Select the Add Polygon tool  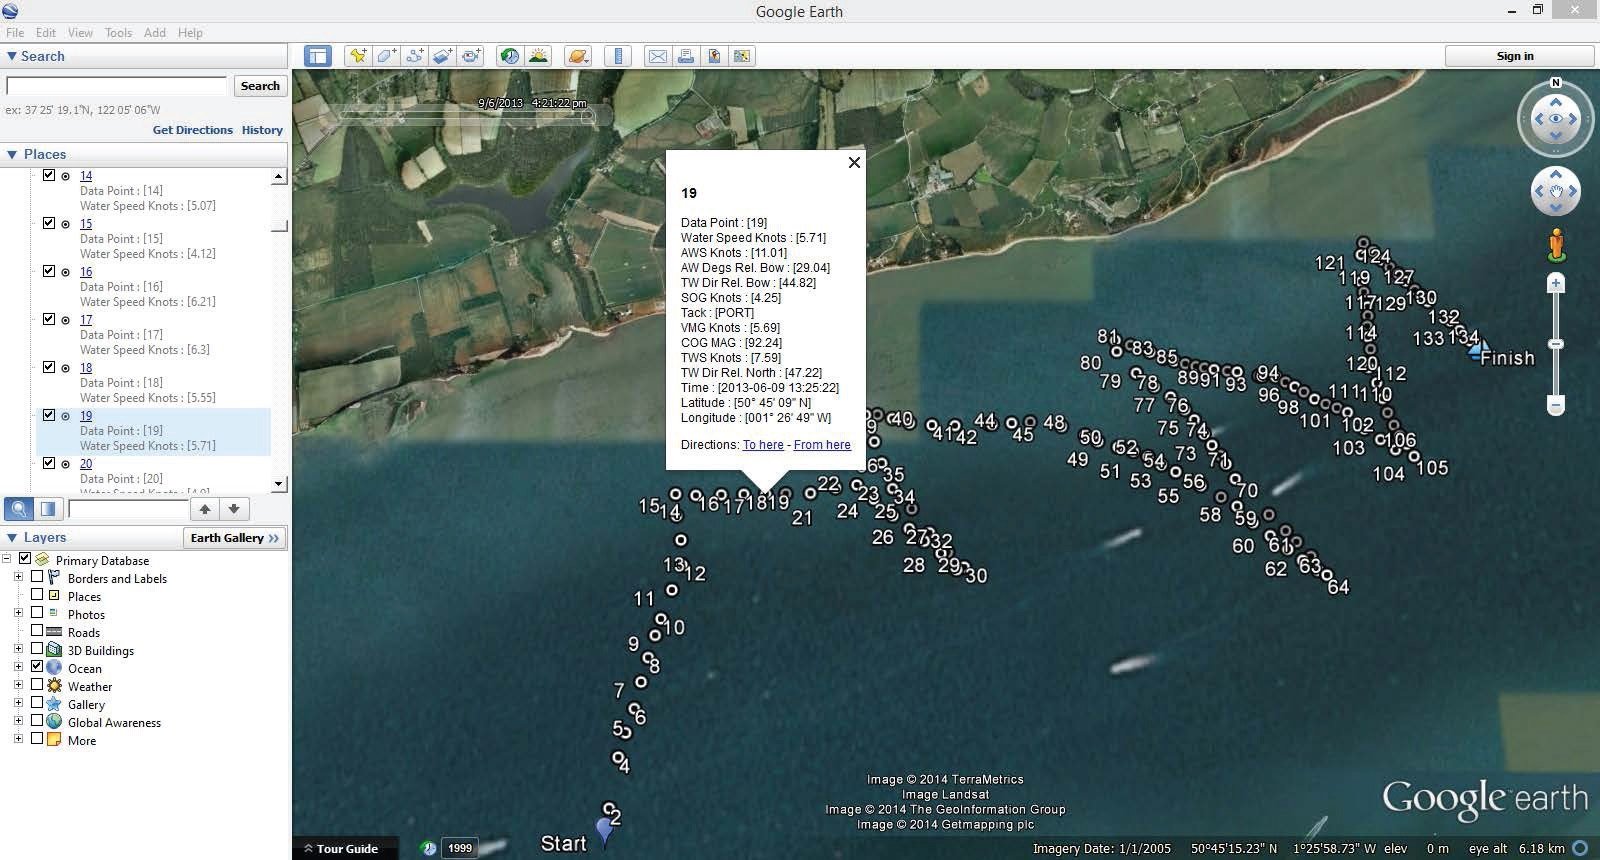point(386,56)
